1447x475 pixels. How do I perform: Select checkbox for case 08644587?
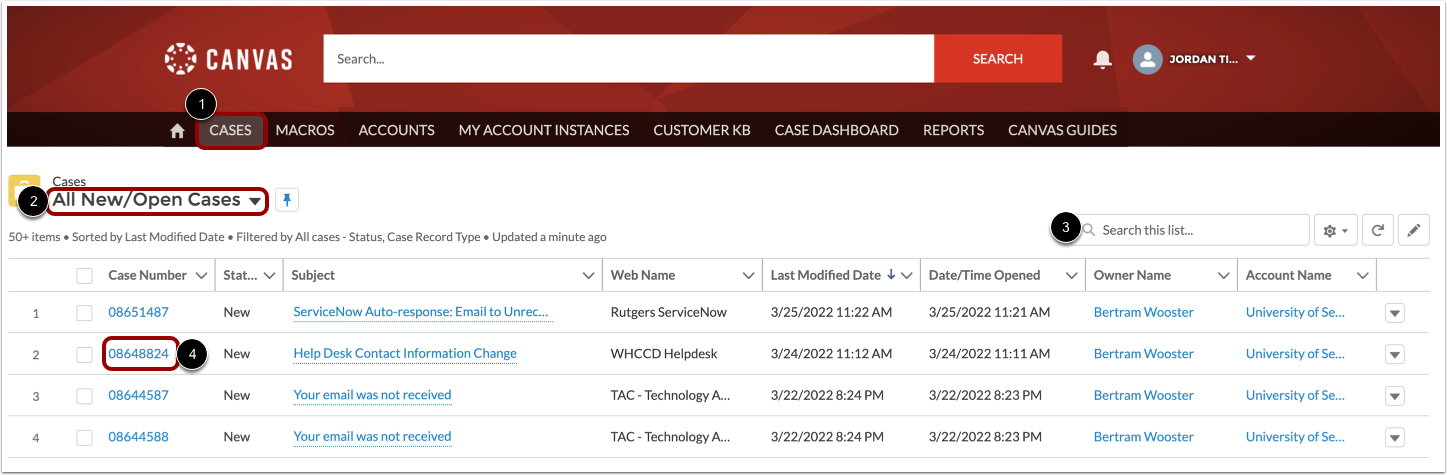click(85, 396)
